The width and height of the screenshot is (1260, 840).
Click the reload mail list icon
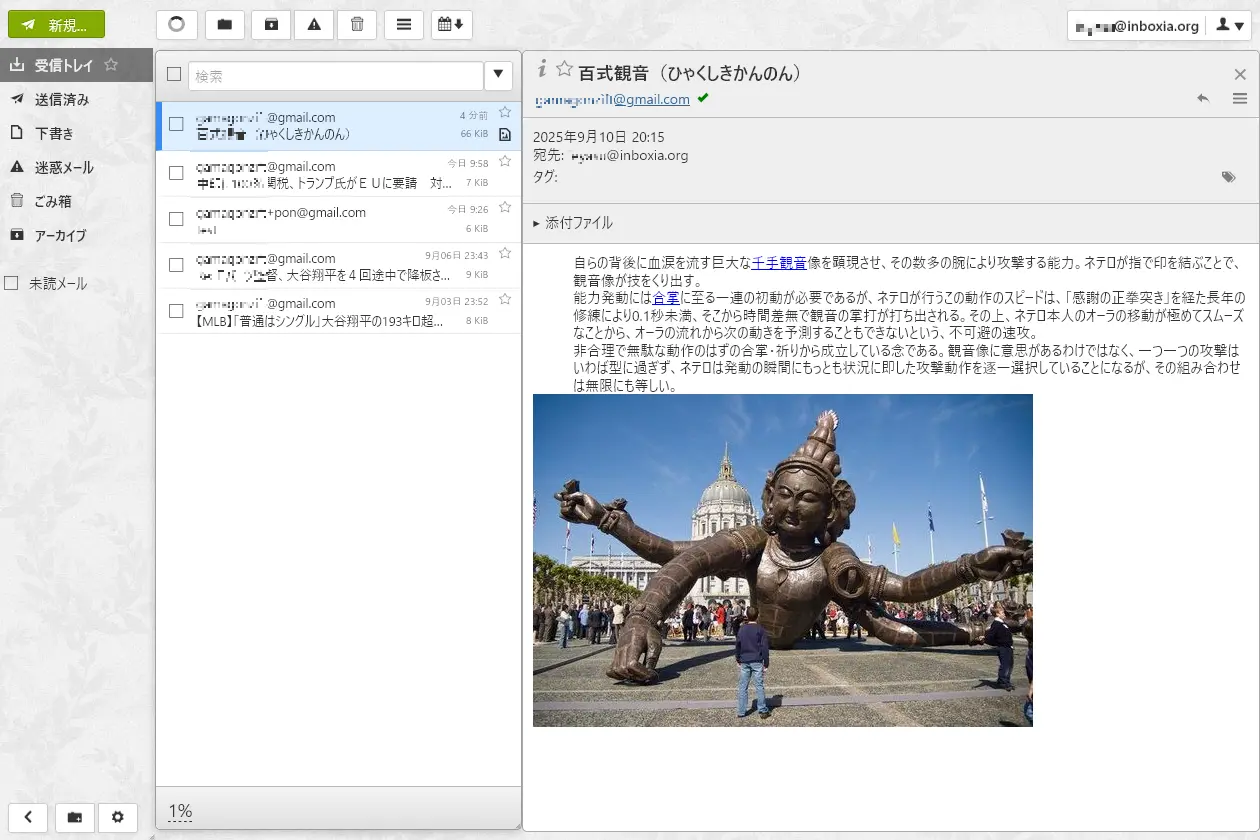point(176,25)
